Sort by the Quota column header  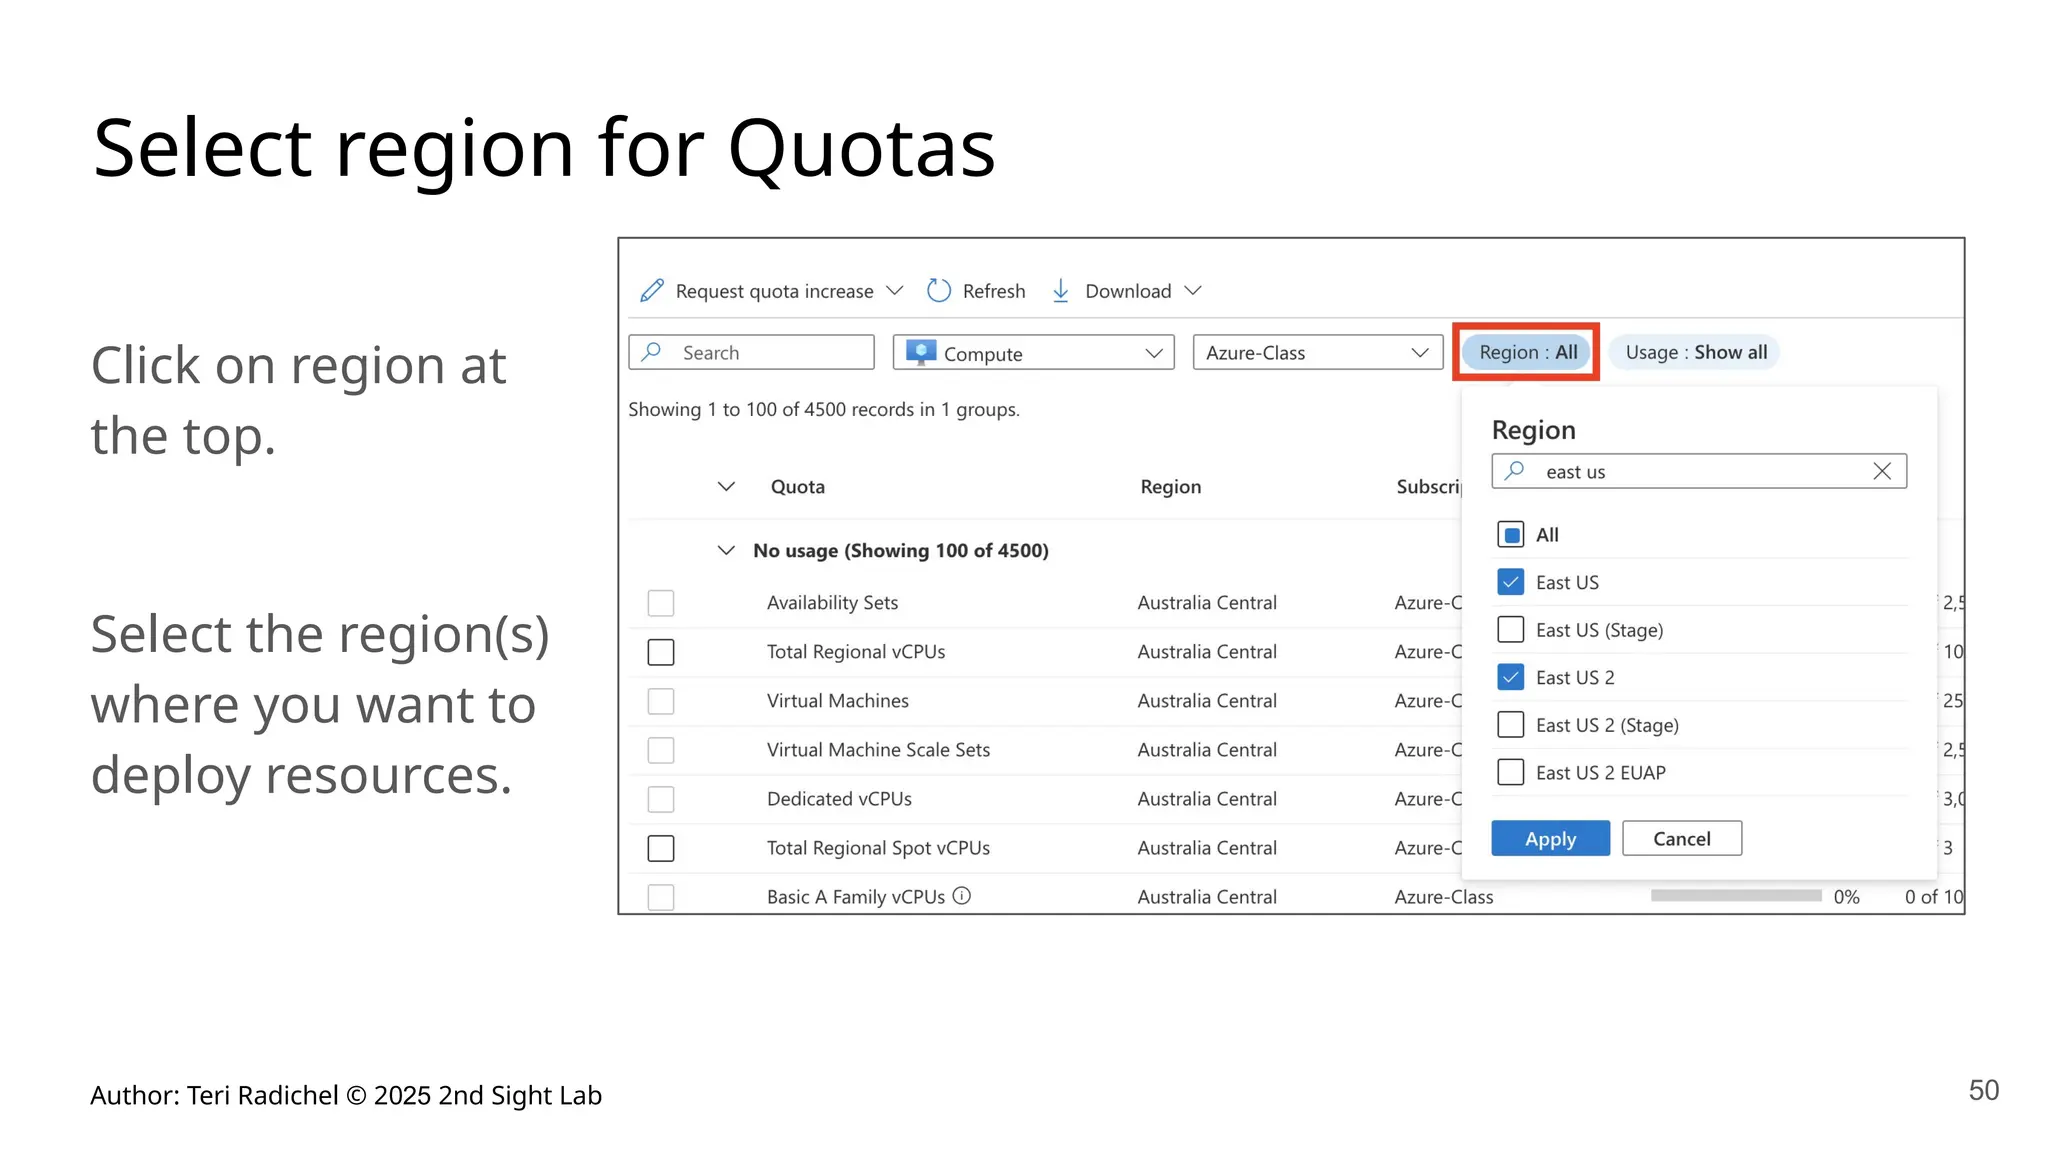coord(797,487)
